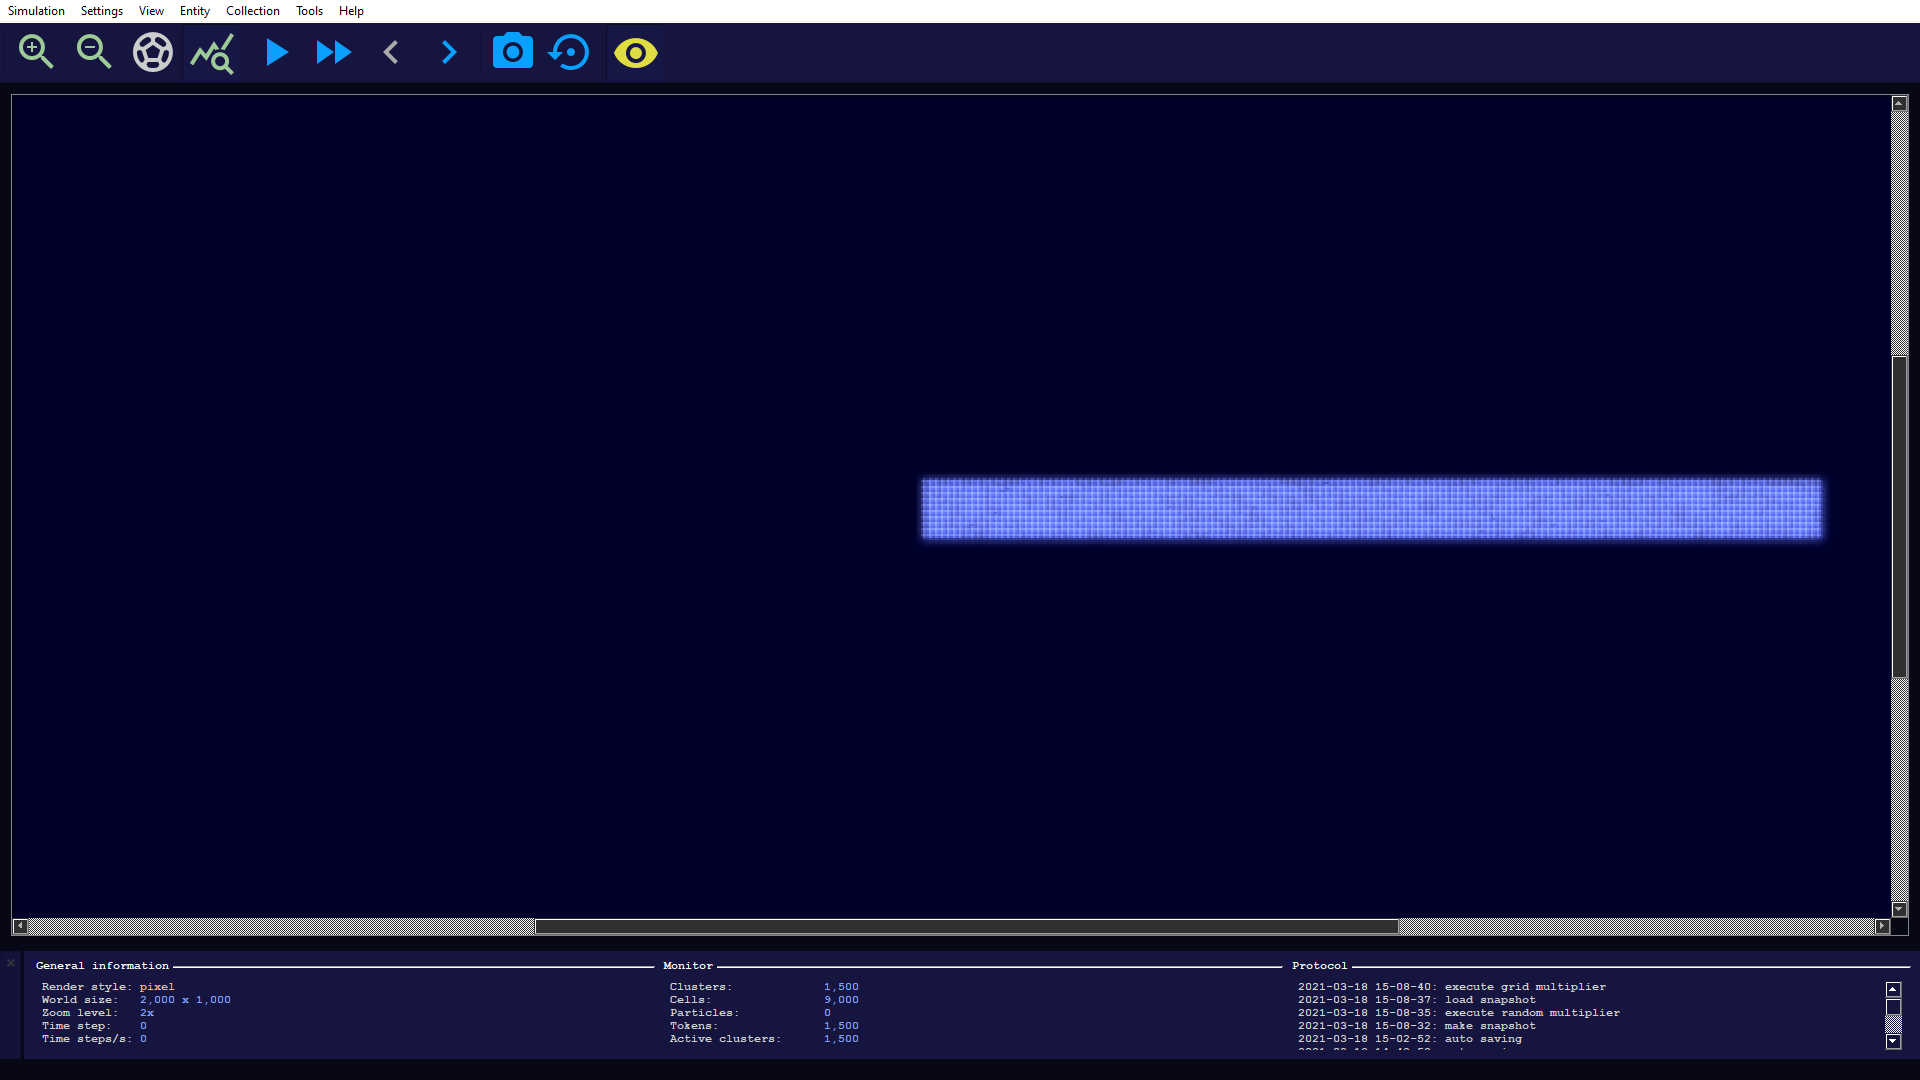
Task: Step forward with the right chevron
Action: point(449,52)
